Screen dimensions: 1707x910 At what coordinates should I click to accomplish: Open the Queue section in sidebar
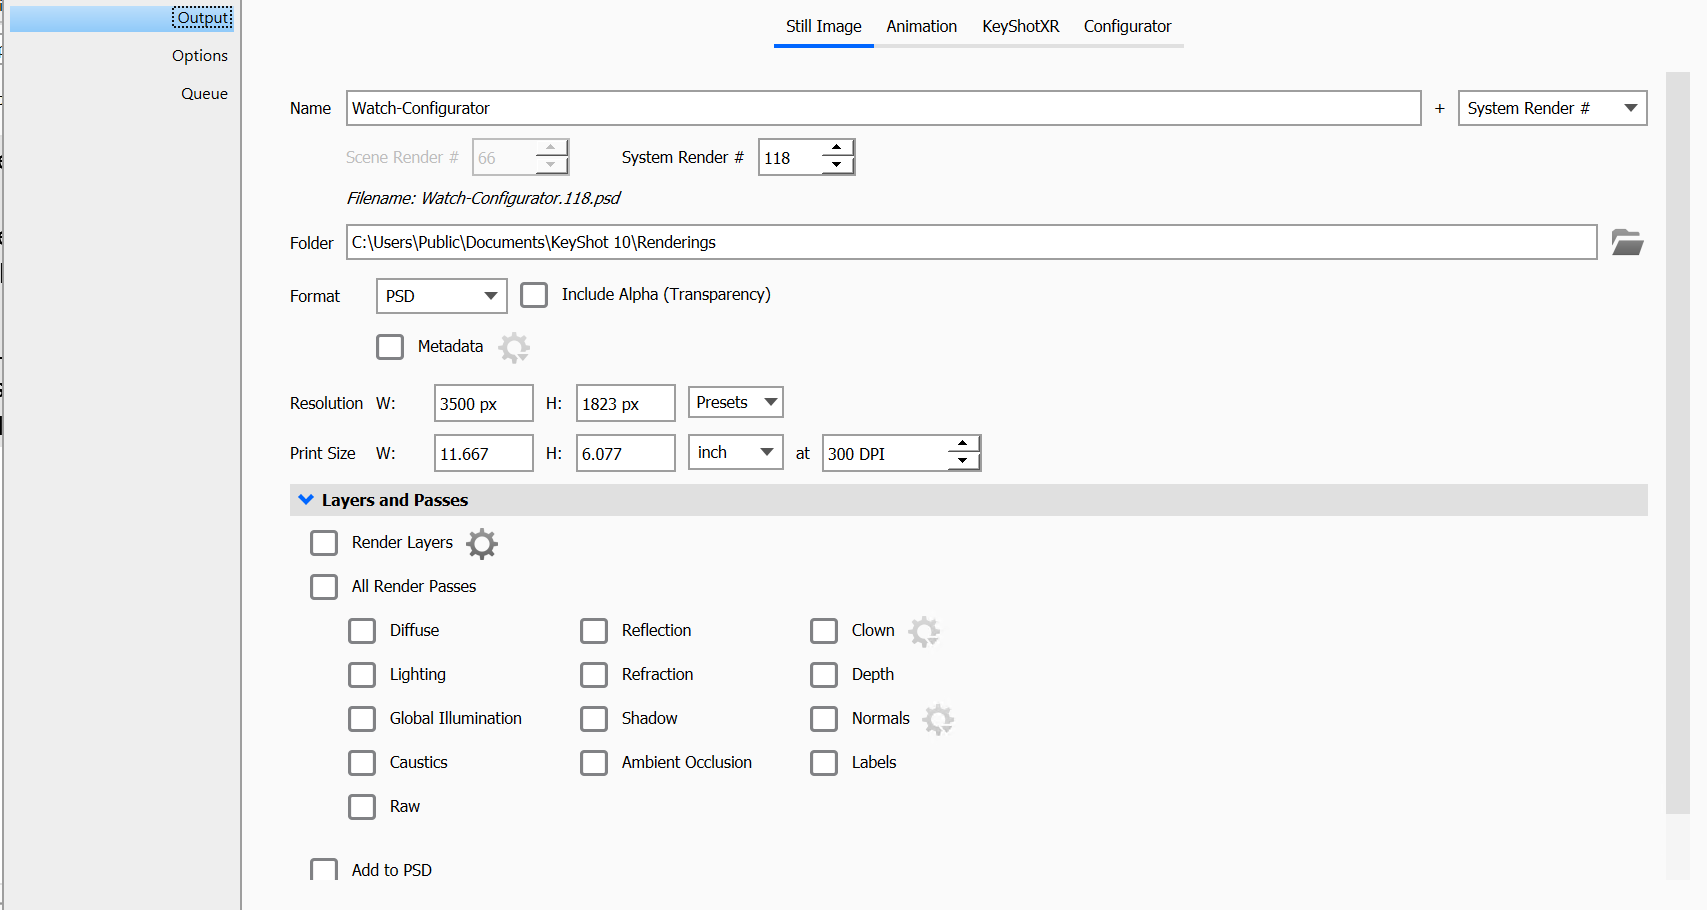204,94
